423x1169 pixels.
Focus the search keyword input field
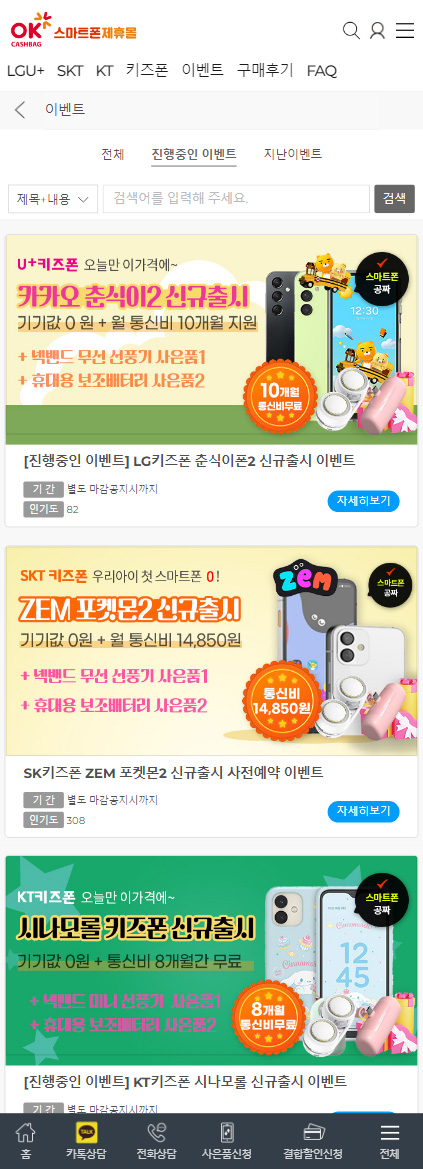[236, 199]
